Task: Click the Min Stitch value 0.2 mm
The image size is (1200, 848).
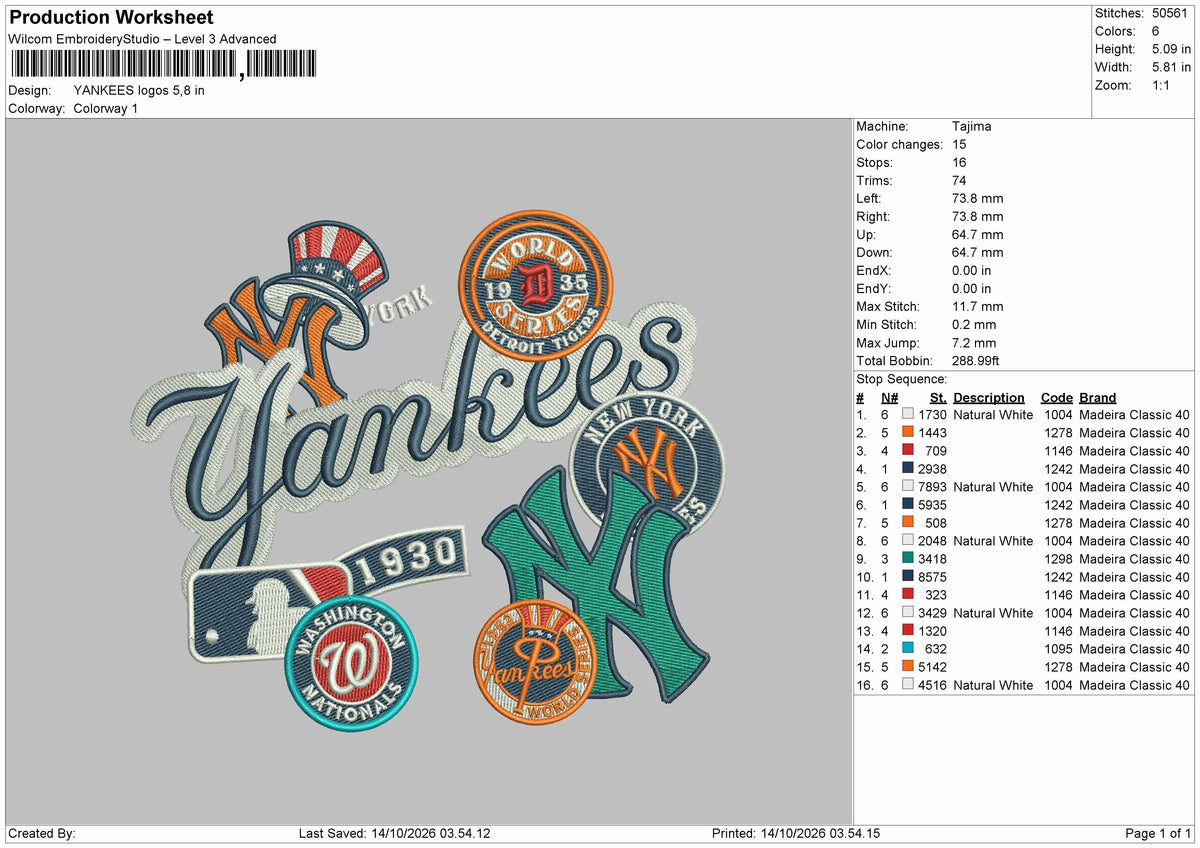Action: 974,325
